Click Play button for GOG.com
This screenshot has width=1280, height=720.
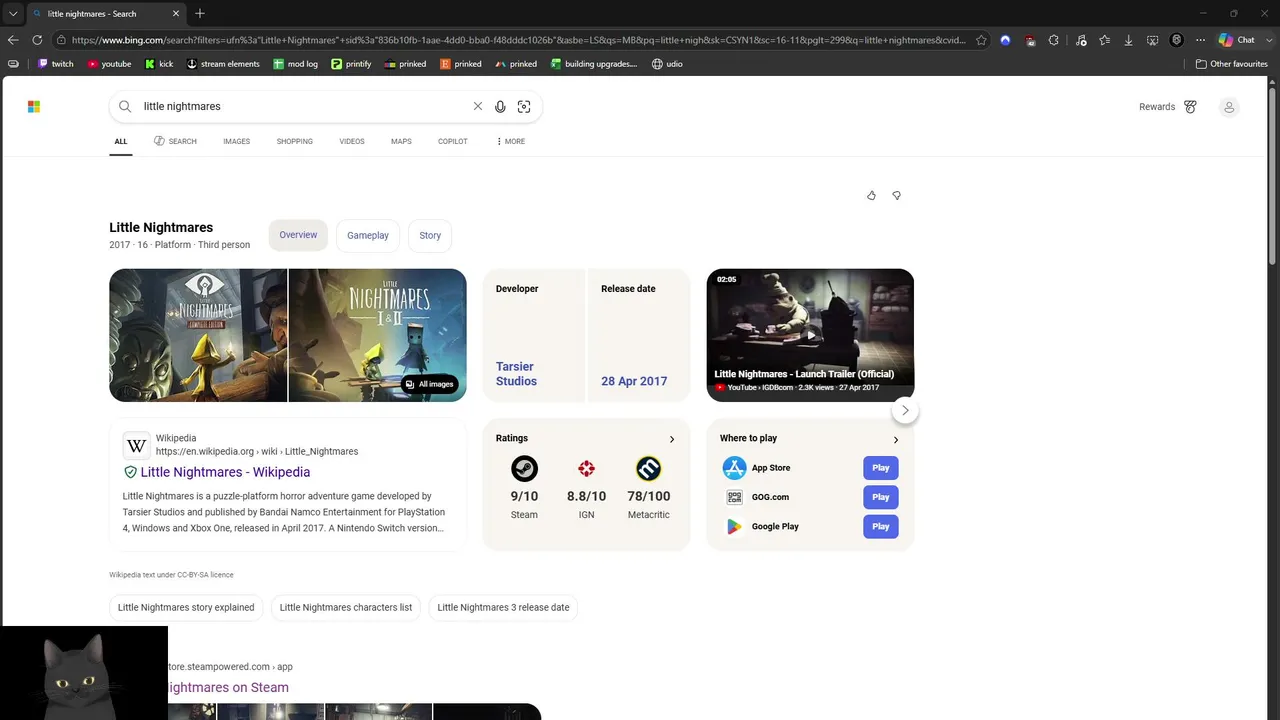pos(881,497)
